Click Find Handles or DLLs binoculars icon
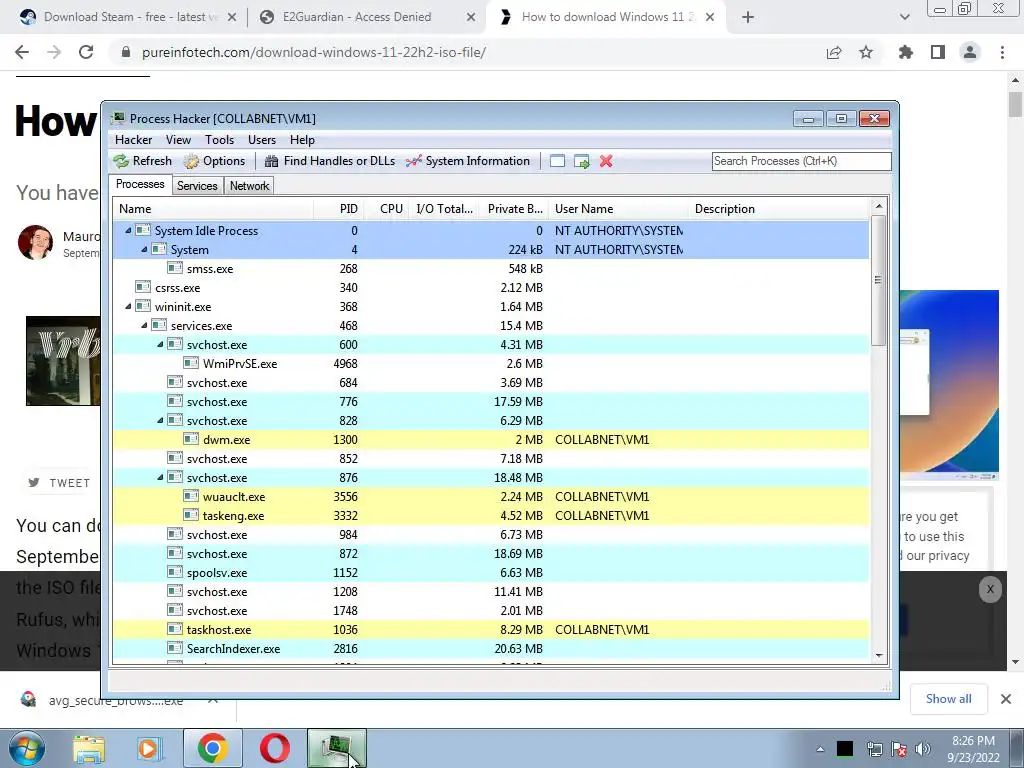 (272, 161)
